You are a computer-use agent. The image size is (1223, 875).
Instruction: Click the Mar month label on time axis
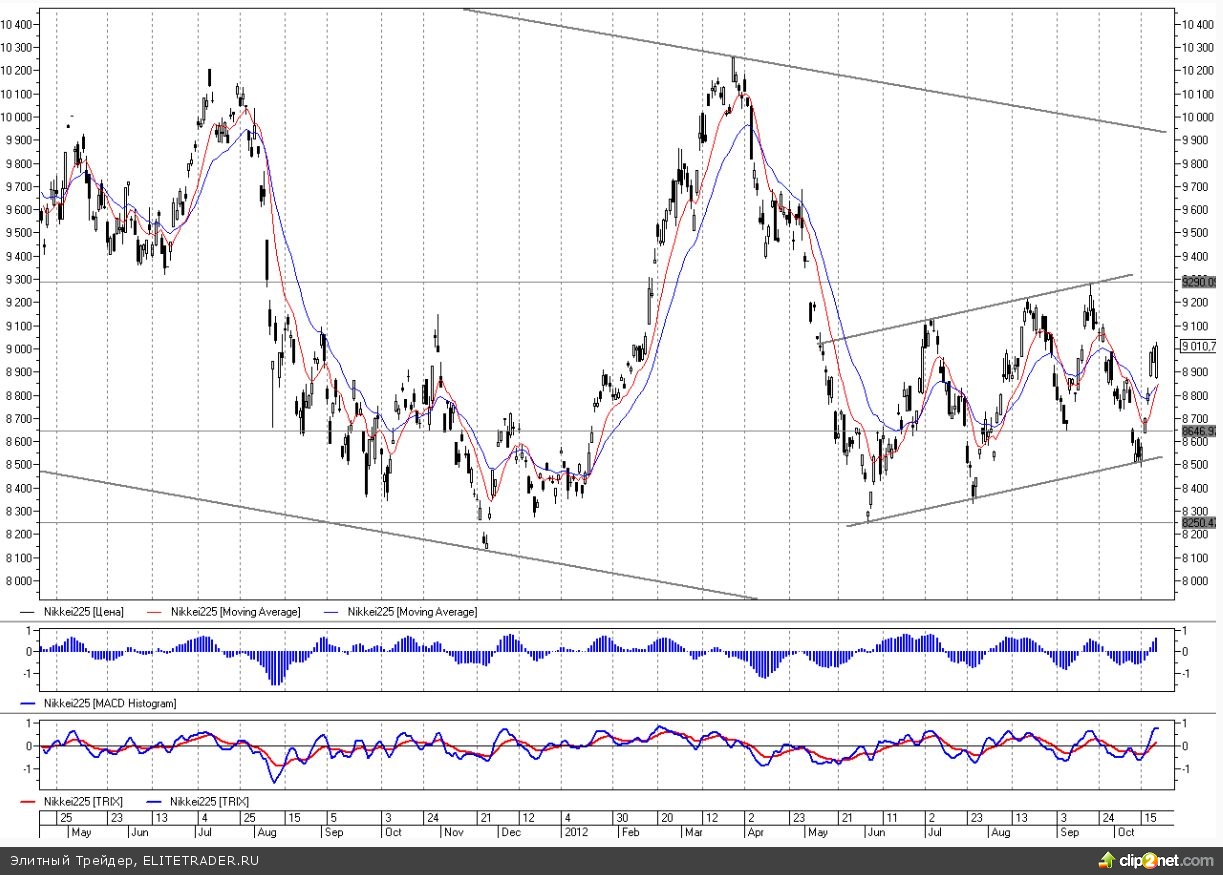pyautogui.click(x=693, y=831)
